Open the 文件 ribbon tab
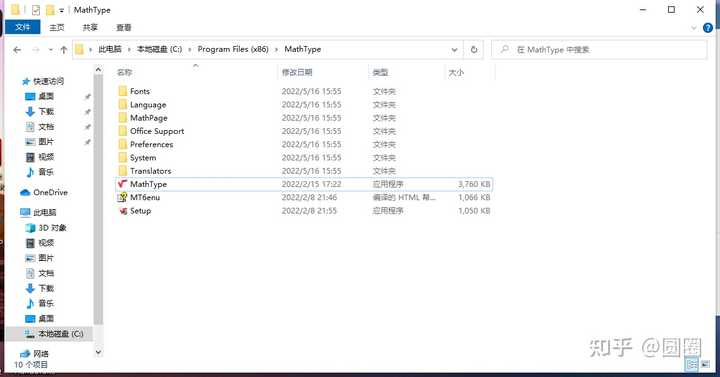This screenshot has height=377, width=720. 22,27
